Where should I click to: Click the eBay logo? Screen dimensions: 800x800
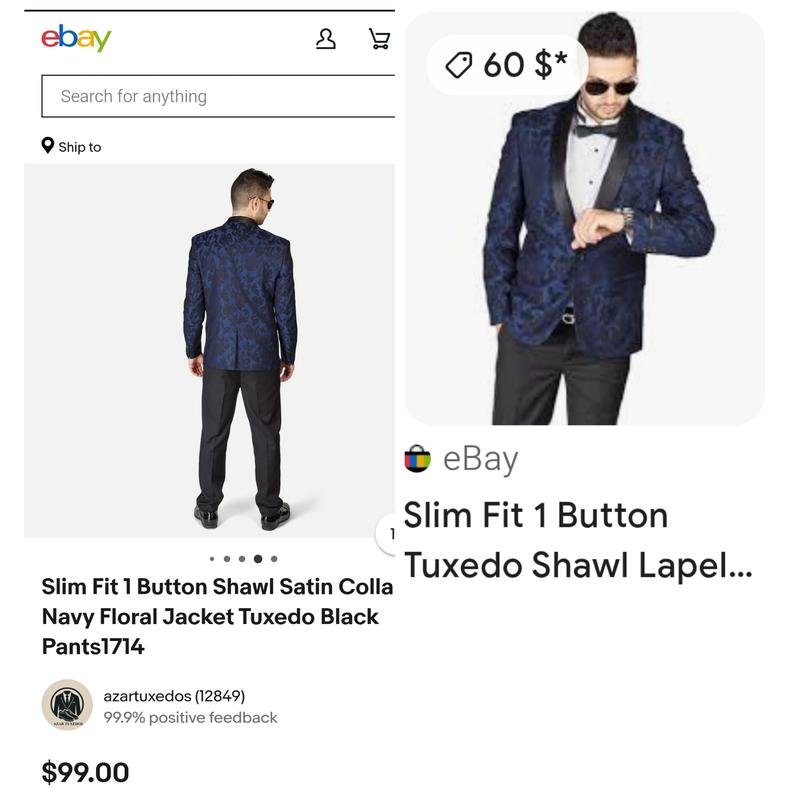(x=76, y=38)
